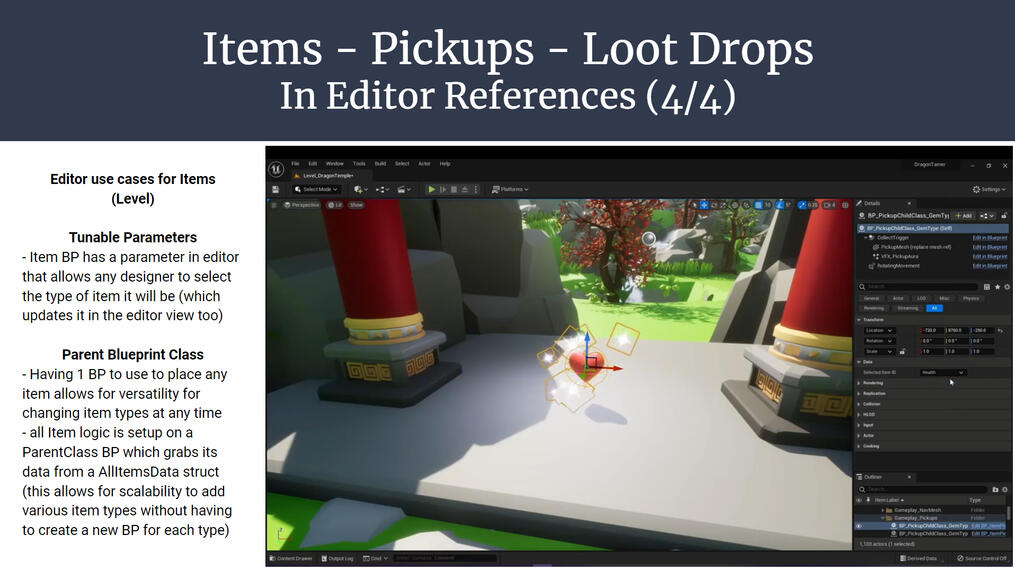The width and height of the screenshot is (1015, 570).
Task: Click the Save level disk icon
Action: pos(275,189)
